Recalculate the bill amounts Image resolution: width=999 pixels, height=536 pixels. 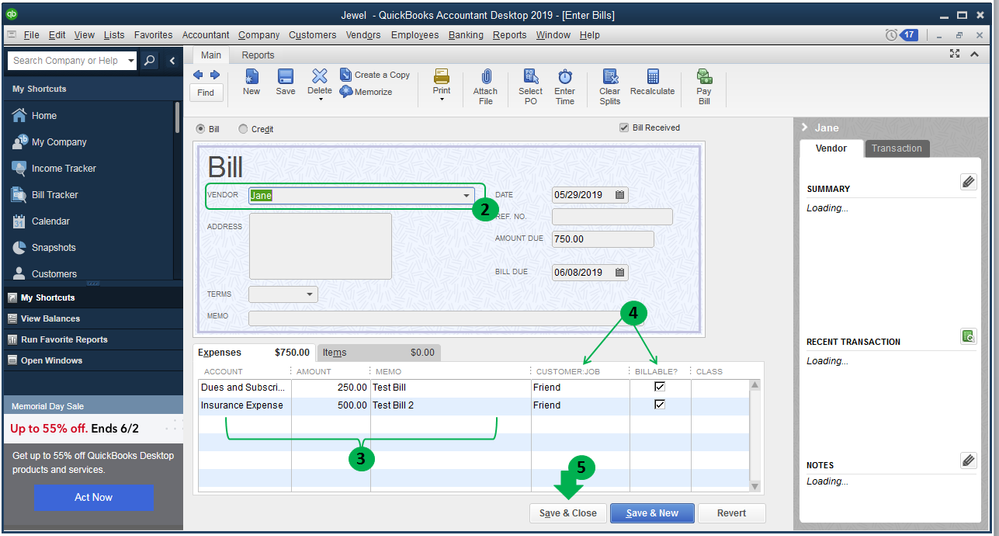coord(652,82)
